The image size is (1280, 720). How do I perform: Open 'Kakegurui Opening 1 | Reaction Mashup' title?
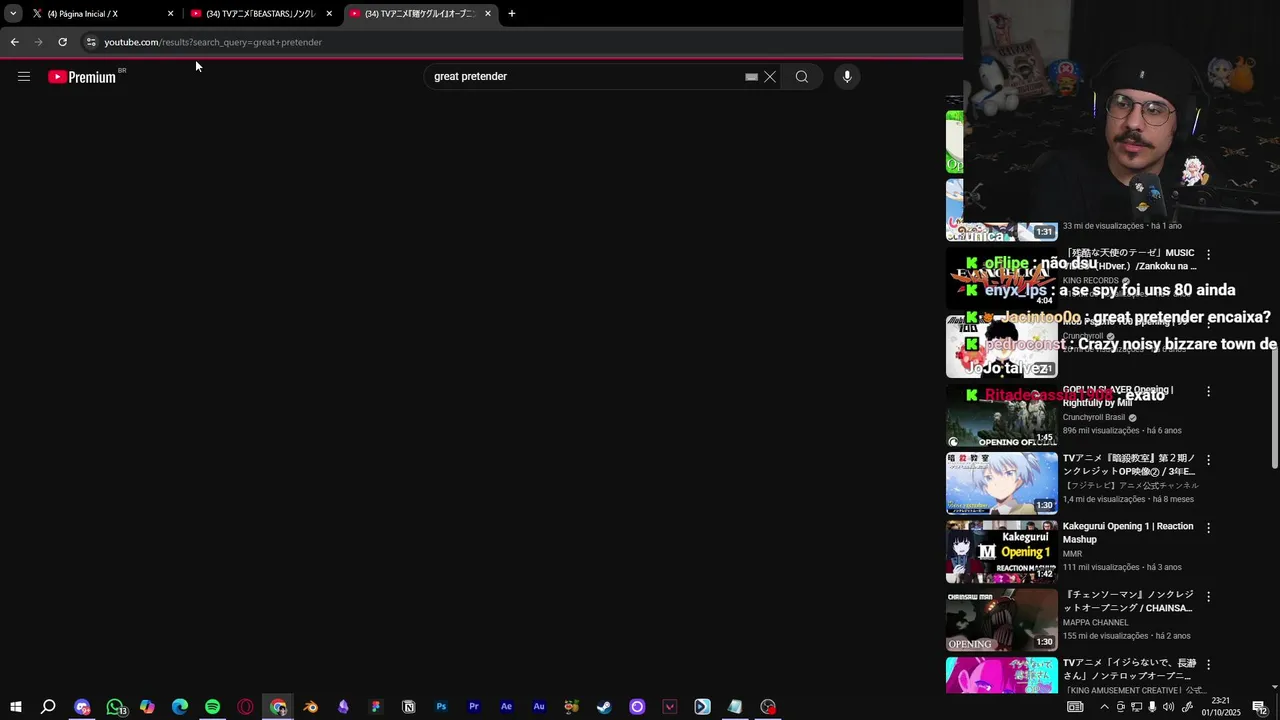coord(1128,533)
